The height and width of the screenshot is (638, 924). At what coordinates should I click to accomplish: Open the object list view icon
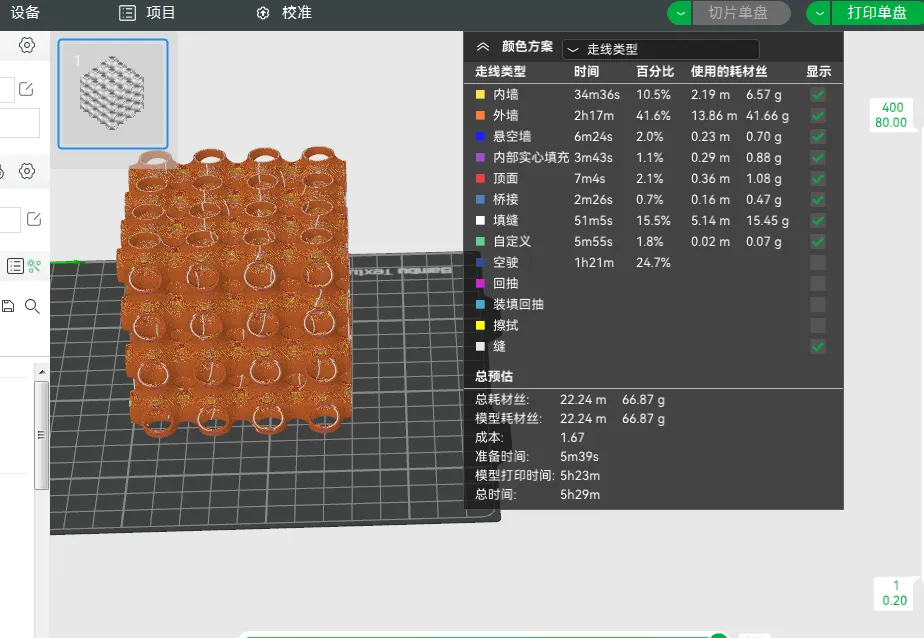coord(15,266)
